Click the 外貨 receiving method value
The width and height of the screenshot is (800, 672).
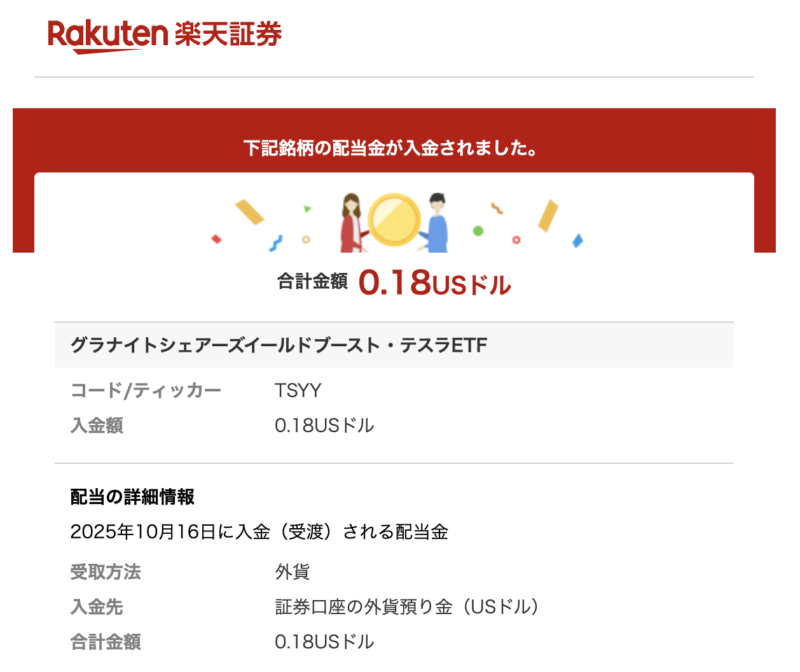click(x=292, y=572)
